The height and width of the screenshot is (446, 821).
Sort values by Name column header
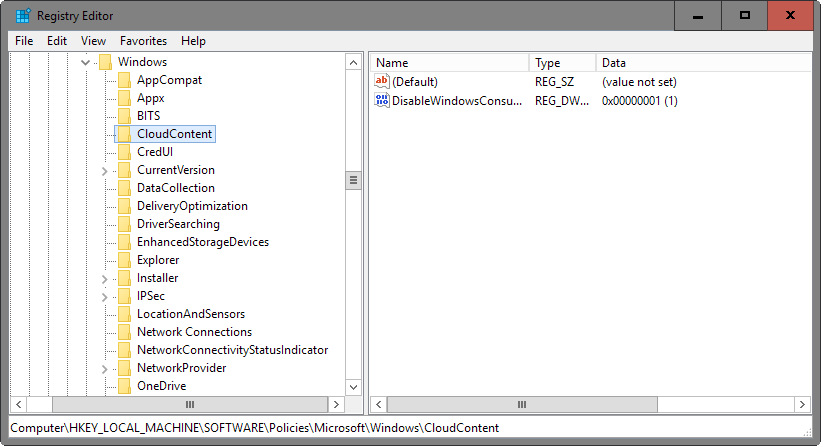coord(450,62)
